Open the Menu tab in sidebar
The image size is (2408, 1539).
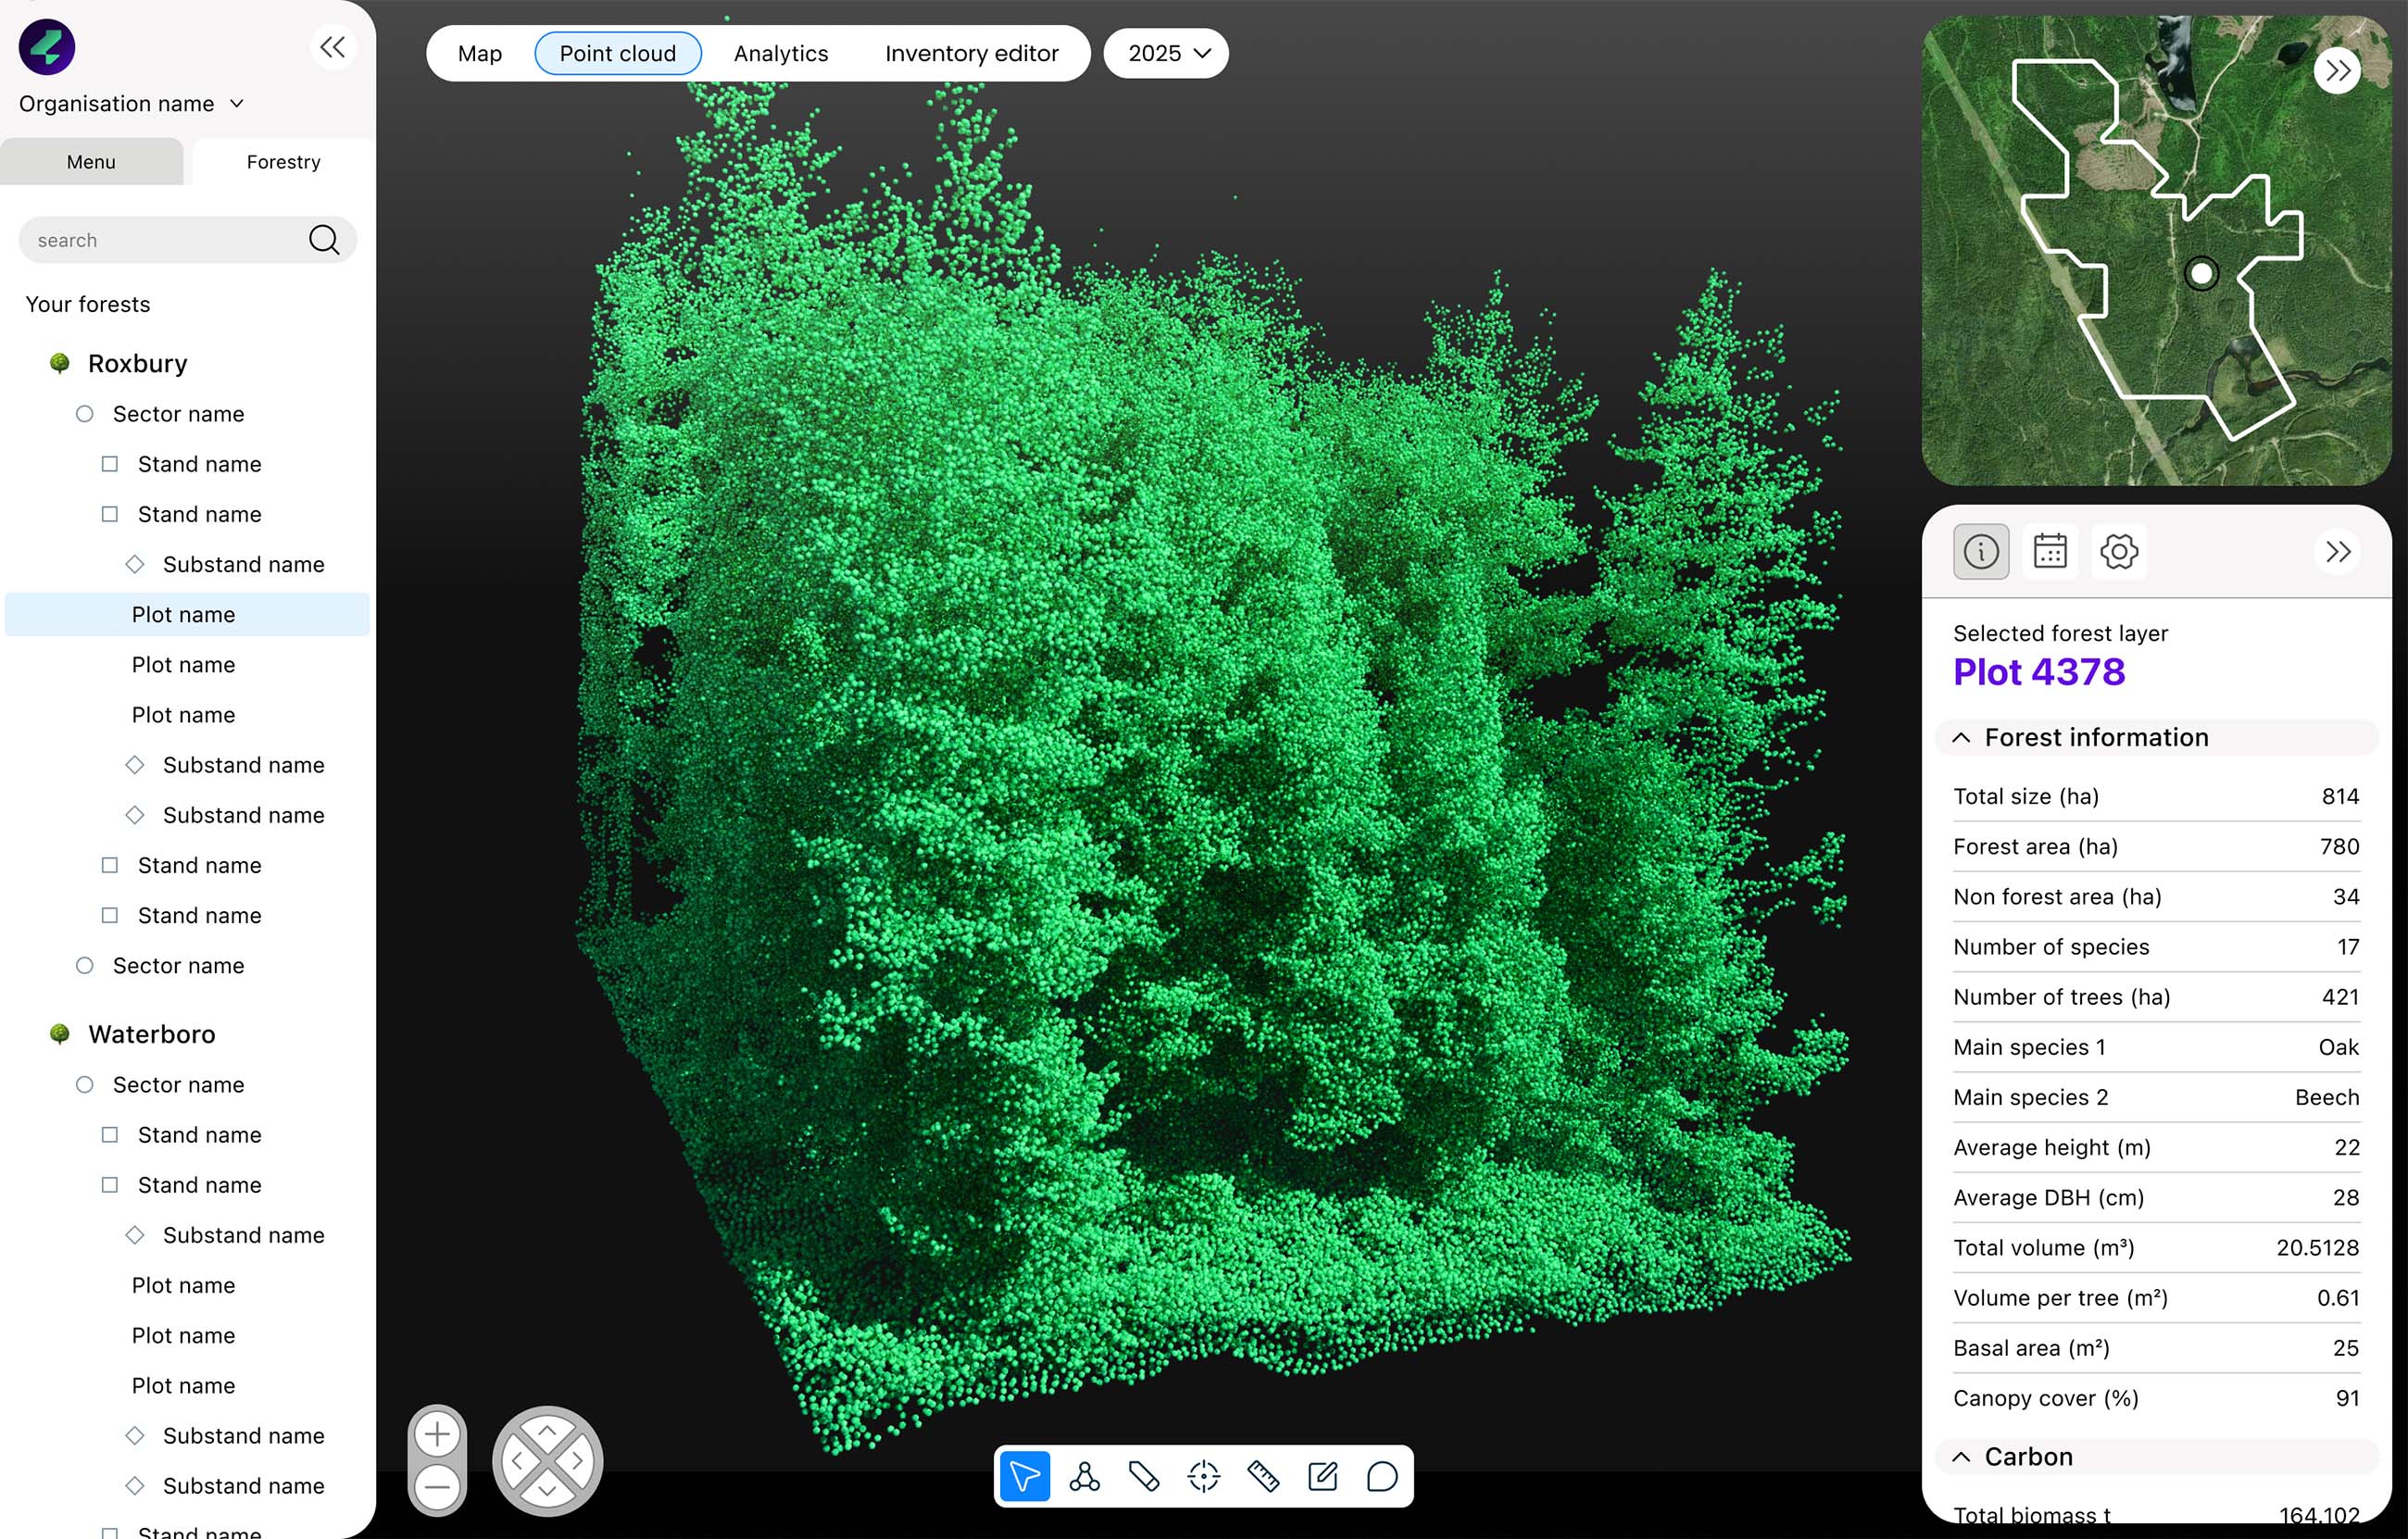[x=91, y=162]
